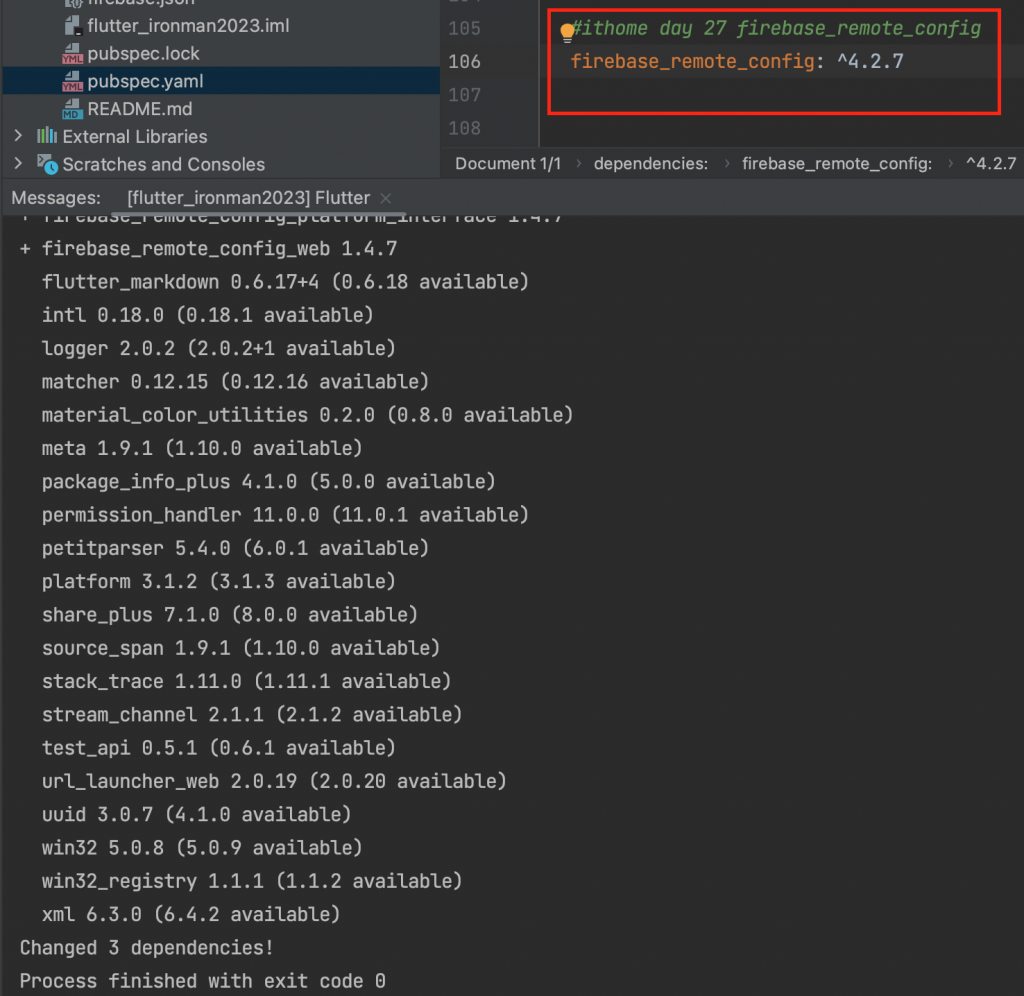Open pubspec.lock in the project tree

(x=143, y=54)
